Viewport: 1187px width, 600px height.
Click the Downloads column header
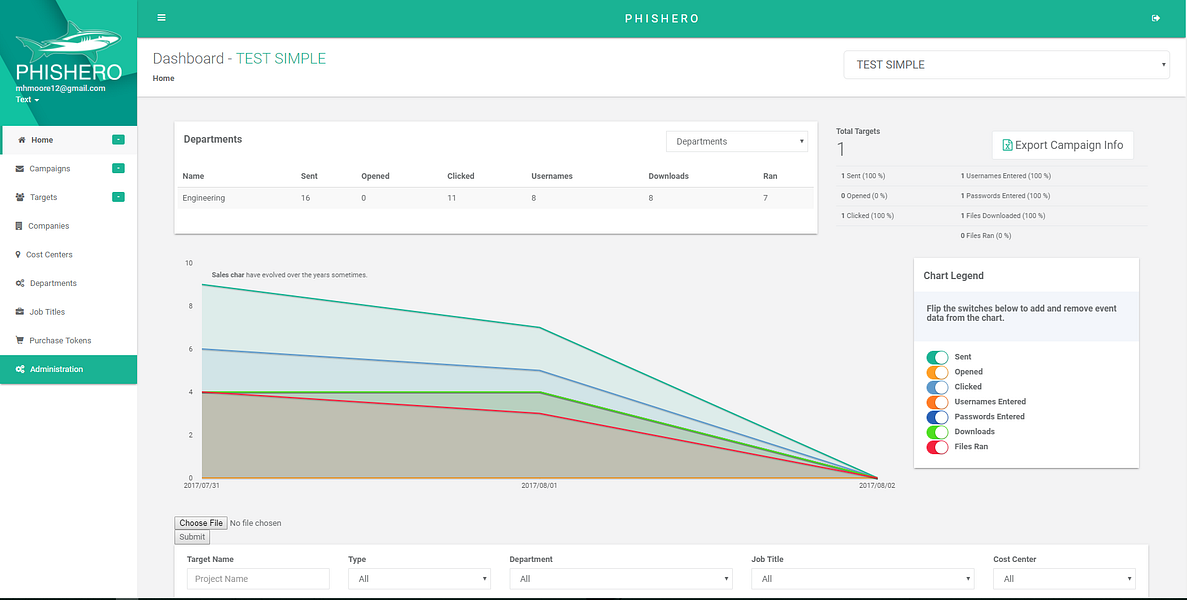pyautogui.click(x=668, y=176)
